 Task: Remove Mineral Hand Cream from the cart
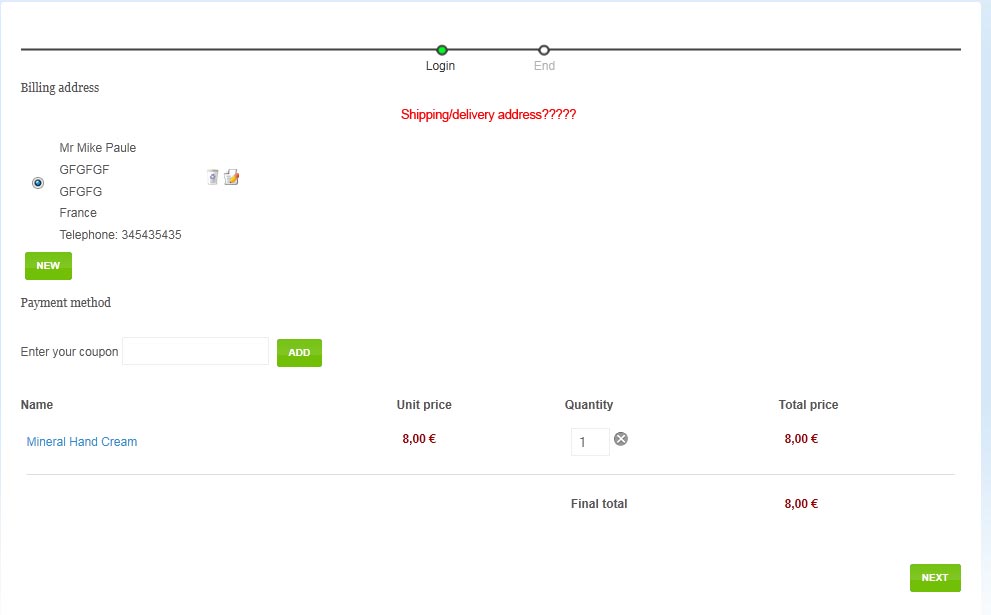click(621, 439)
